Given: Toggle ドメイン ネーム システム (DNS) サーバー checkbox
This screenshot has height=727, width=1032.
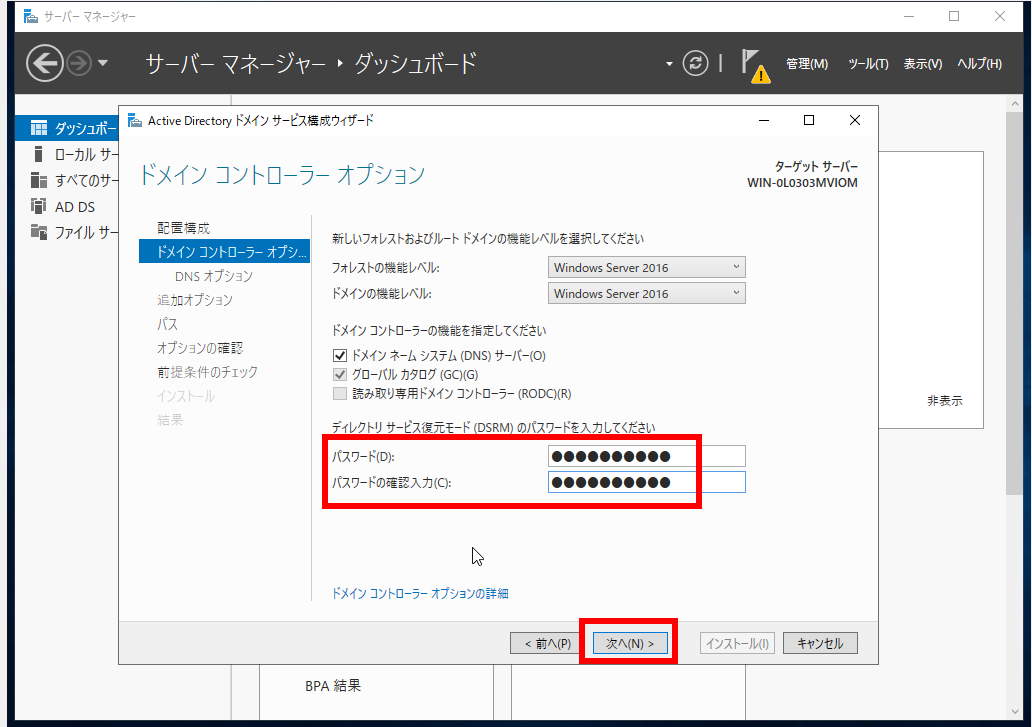Looking at the screenshot, I should coord(340,356).
